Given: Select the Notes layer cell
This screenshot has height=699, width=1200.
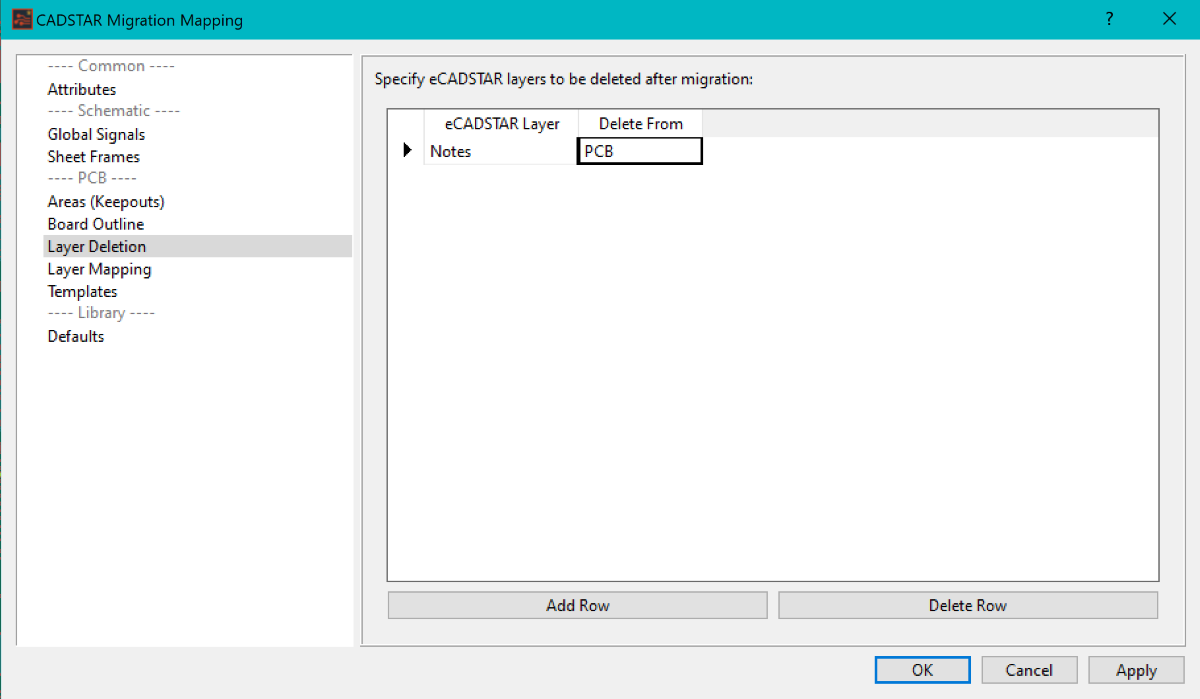Looking at the screenshot, I should (x=502, y=151).
